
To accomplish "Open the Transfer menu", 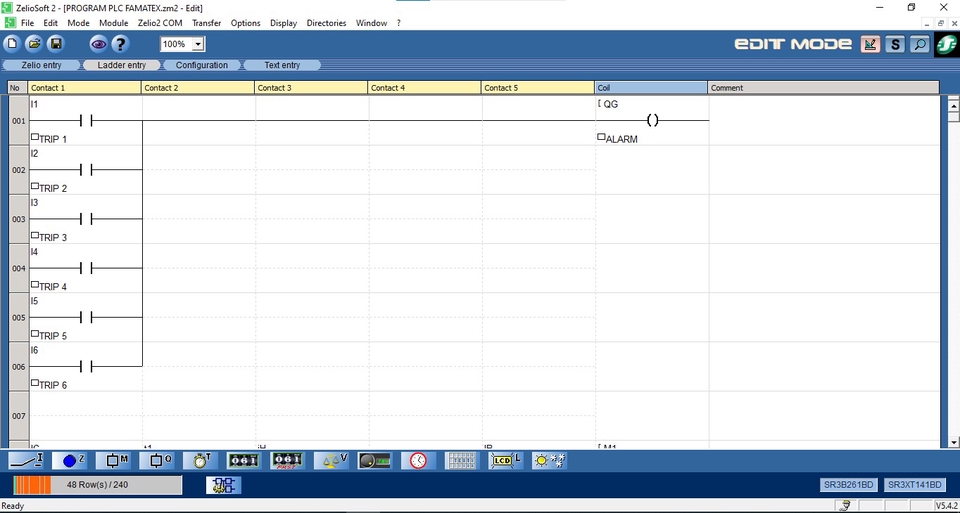I will coord(206,23).
